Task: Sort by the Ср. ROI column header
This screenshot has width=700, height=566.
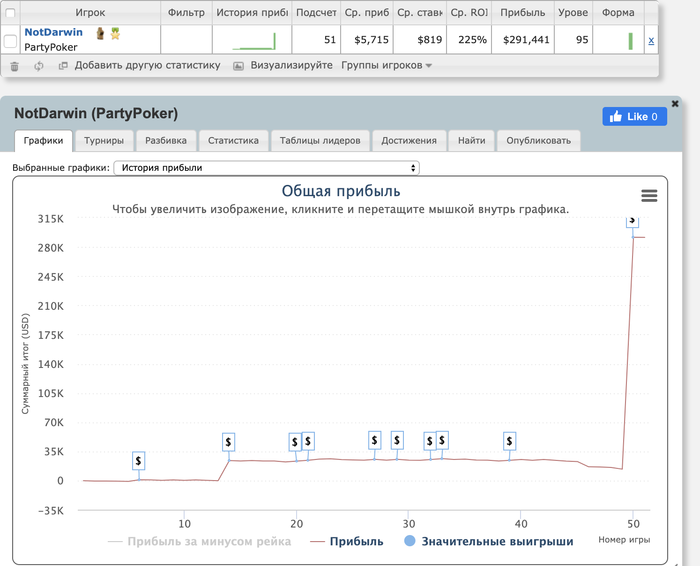Action: [x=469, y=12]
